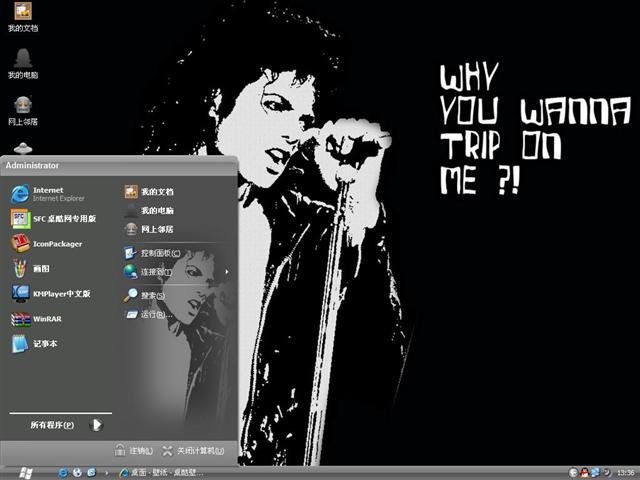Open the 网上邻居 desktop icon
Viewport: 640px width, 480px height.
click(x=23, y=111)
